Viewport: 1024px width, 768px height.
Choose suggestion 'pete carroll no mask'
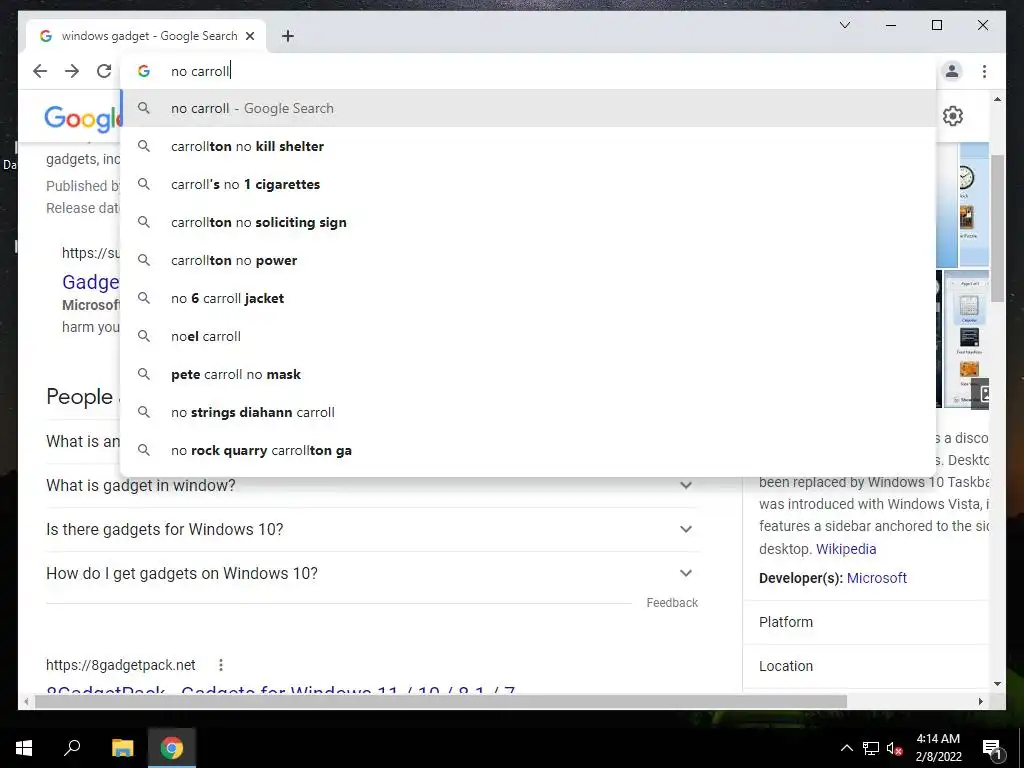pos(528,374)
